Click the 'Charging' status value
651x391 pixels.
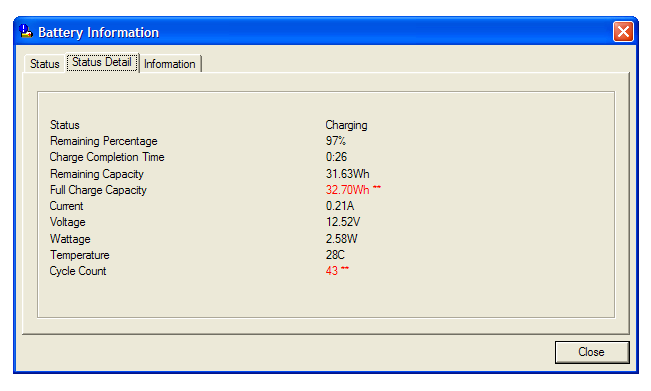346,125
